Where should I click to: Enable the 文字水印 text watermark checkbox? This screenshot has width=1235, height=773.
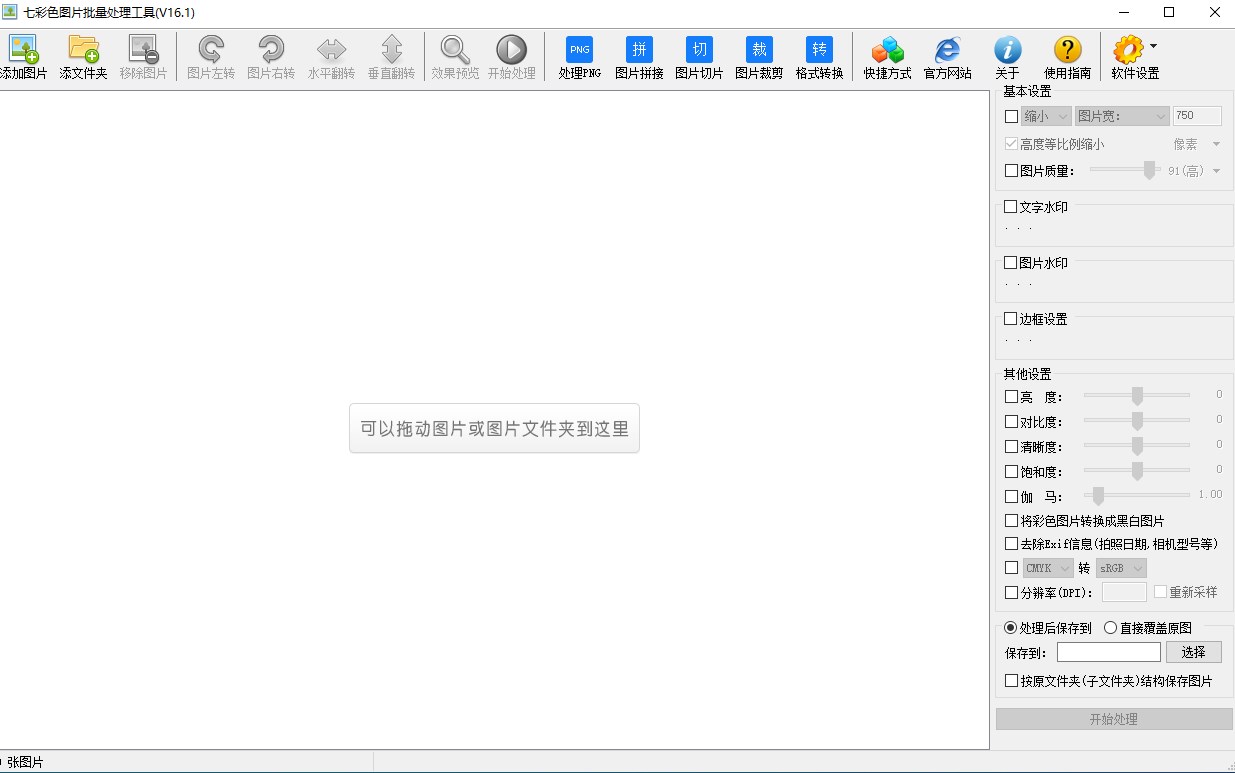1011,207
